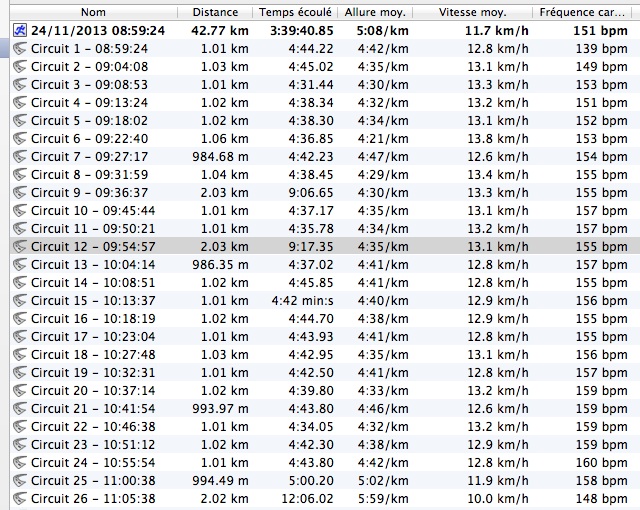Click the lap icon beside Circuit 25
Screen dimensions: 640x510
(x=20, y=481)
